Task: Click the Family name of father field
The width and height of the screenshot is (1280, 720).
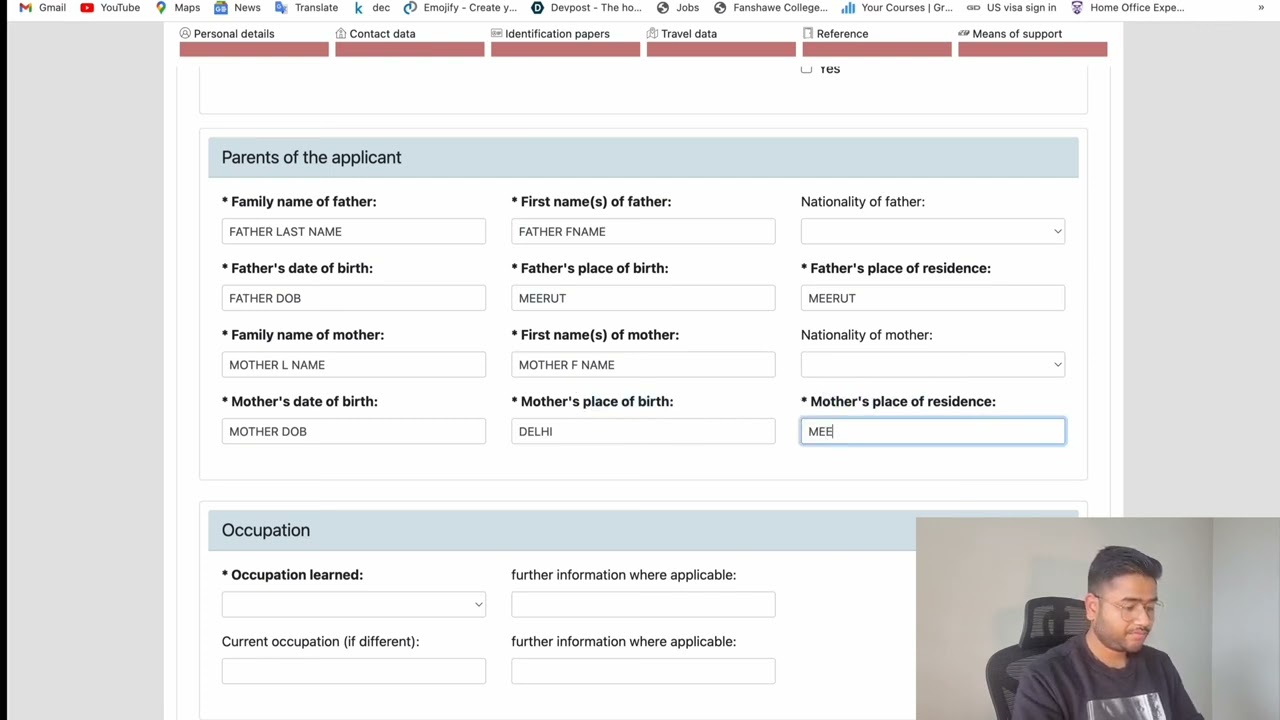Action: coord(354,231)
